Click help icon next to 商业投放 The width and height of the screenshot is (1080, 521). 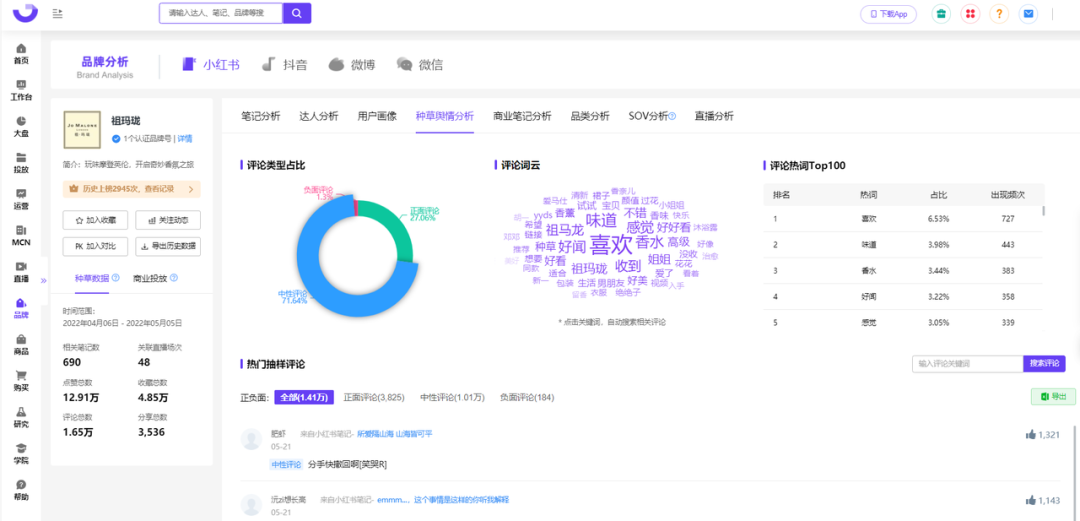coord(174,278)
